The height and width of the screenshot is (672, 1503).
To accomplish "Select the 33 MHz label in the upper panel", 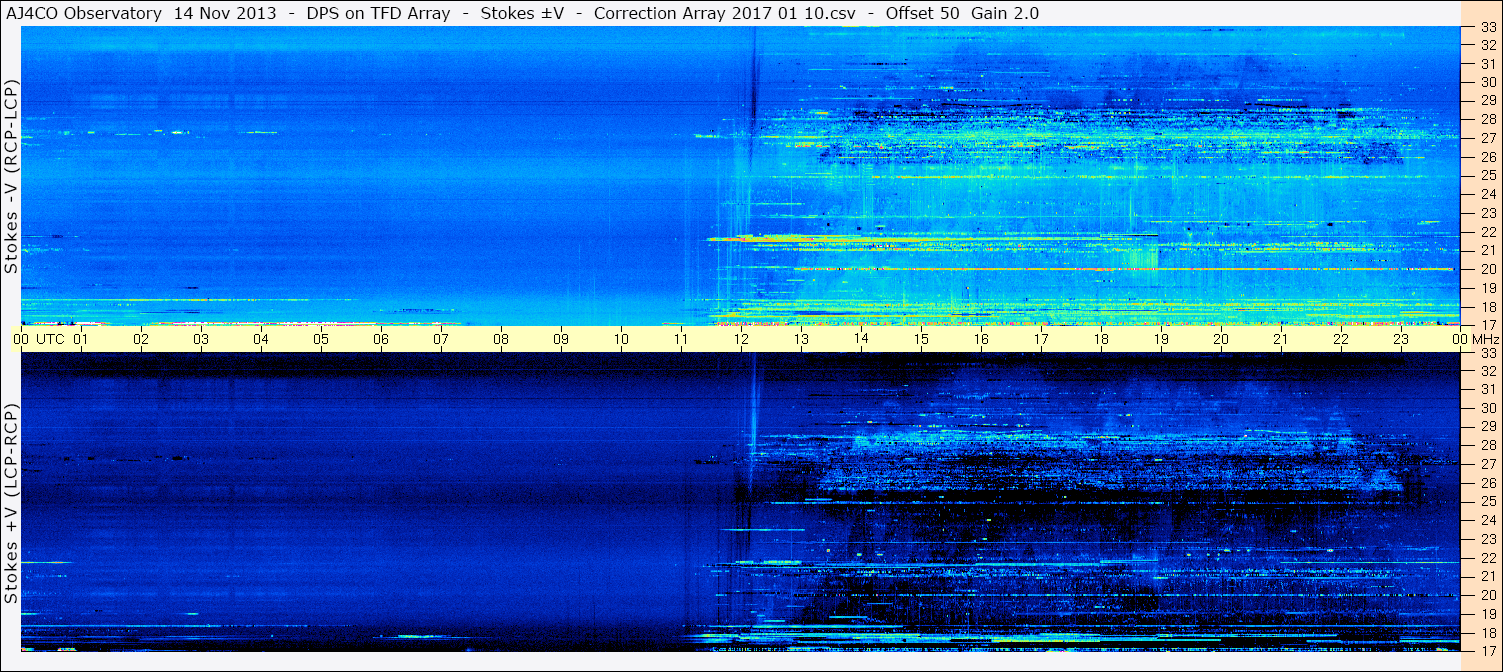I will pyautogui.click(x=1488, y=28).
